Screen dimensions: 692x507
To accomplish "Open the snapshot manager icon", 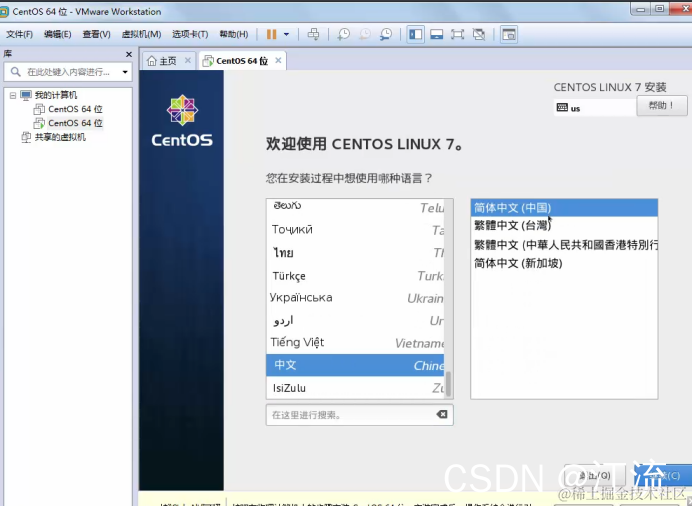I will (386, 34).
